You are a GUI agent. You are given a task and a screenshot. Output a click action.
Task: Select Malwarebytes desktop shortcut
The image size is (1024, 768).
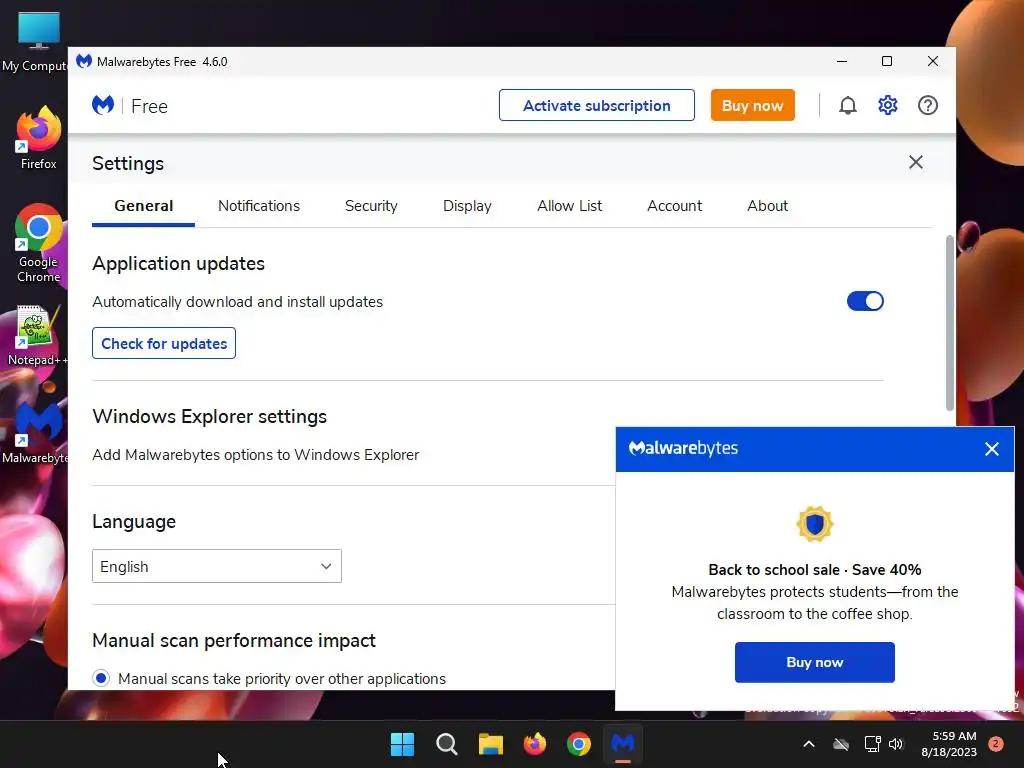37,432
